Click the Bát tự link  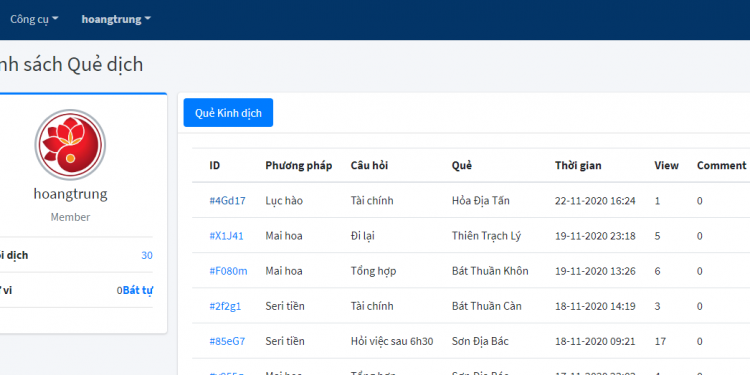tap(138, 290)
